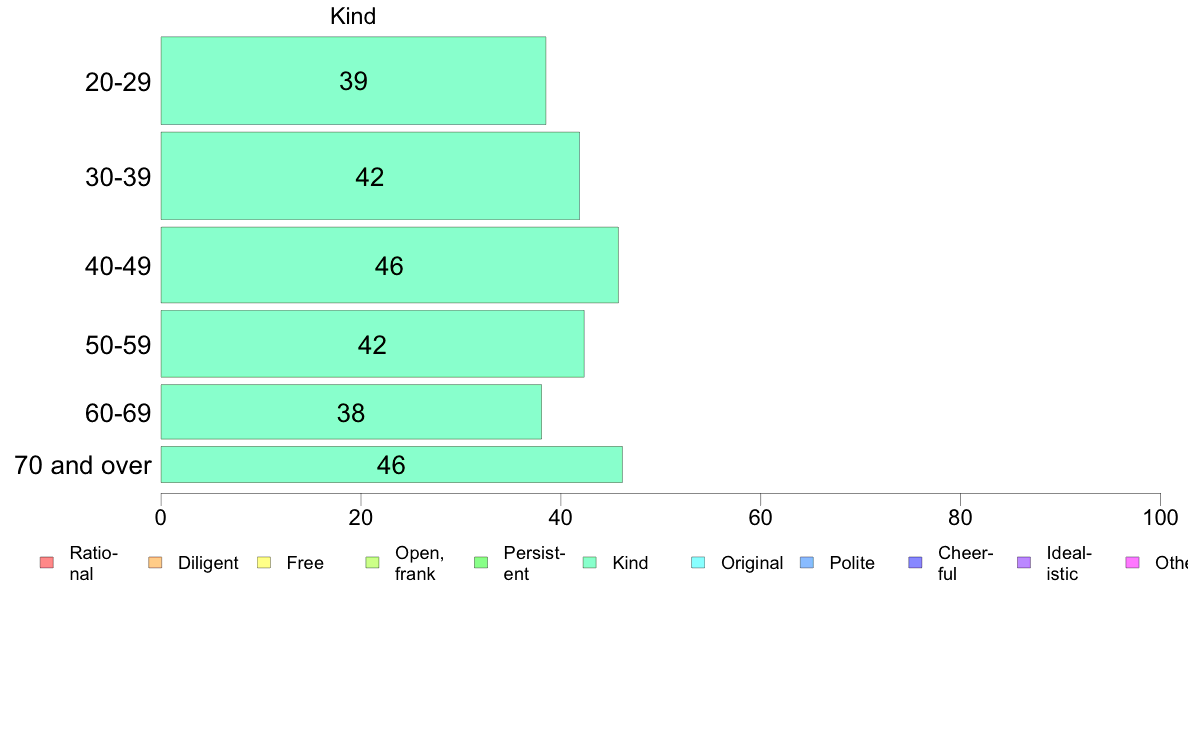Click the 70 and over axis label
The image size is (1188, 736).
[83, 465]
